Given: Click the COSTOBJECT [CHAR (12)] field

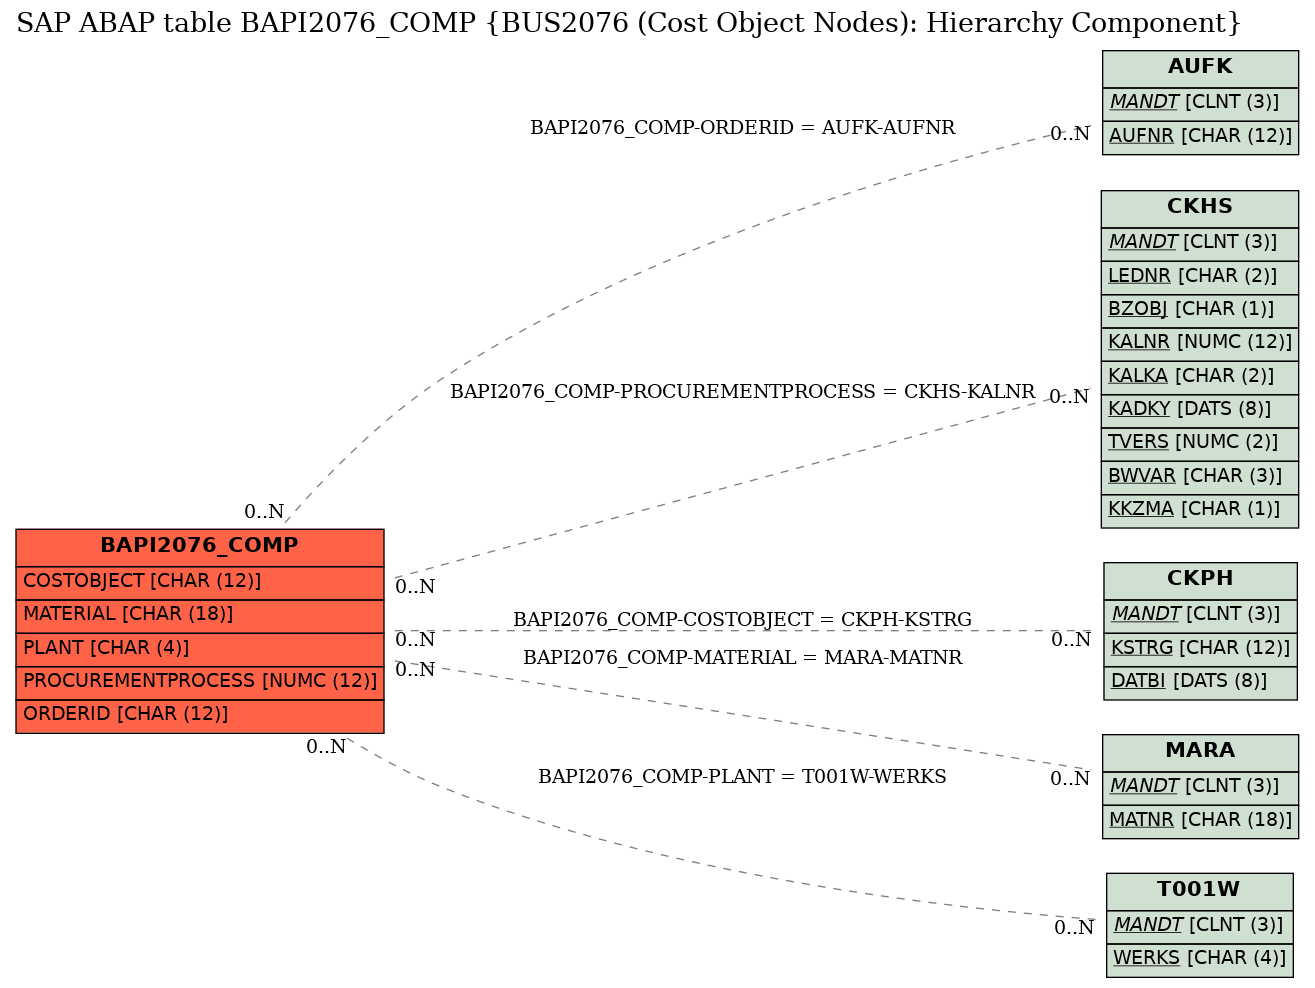Looking at the screenshot, I should pos(200,582).
